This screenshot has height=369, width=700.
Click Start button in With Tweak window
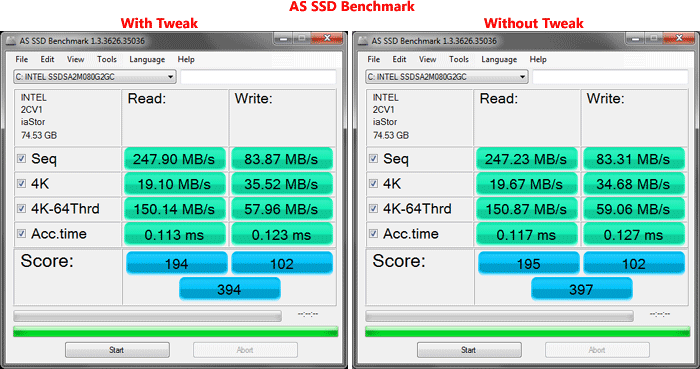[x=117, y=350]
